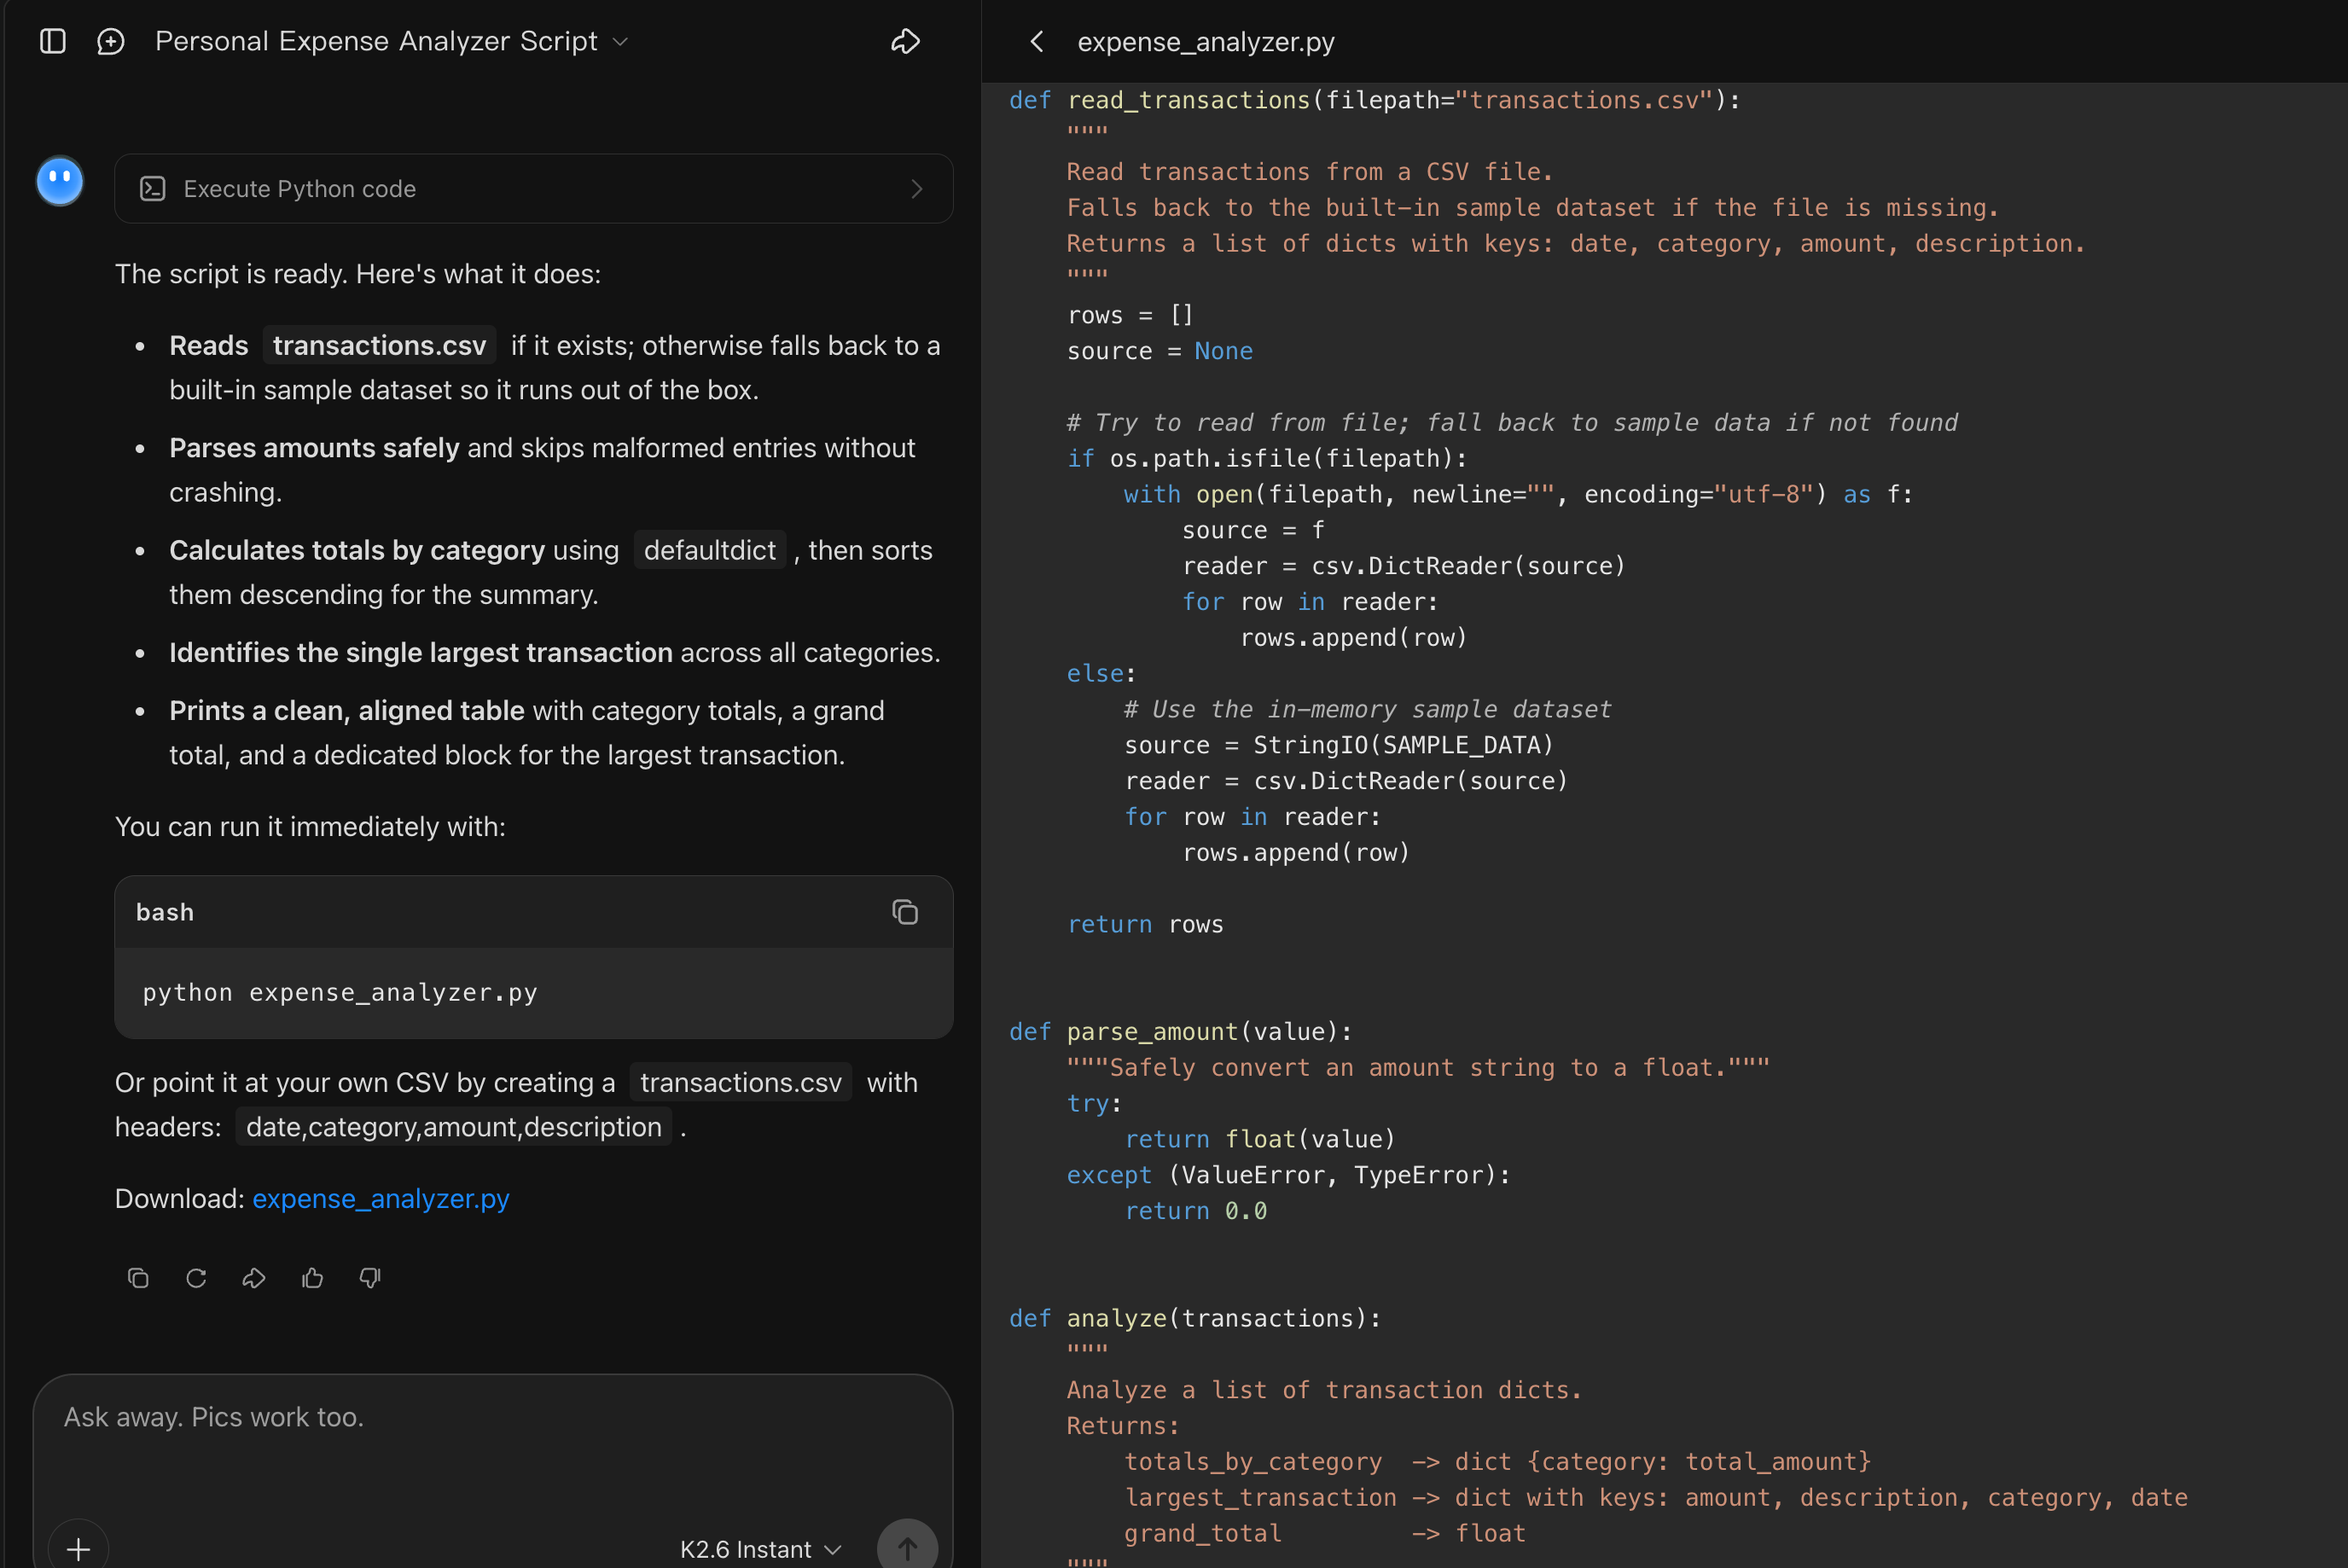Toggle the sidebar panel icon

(x=52, y=41)
